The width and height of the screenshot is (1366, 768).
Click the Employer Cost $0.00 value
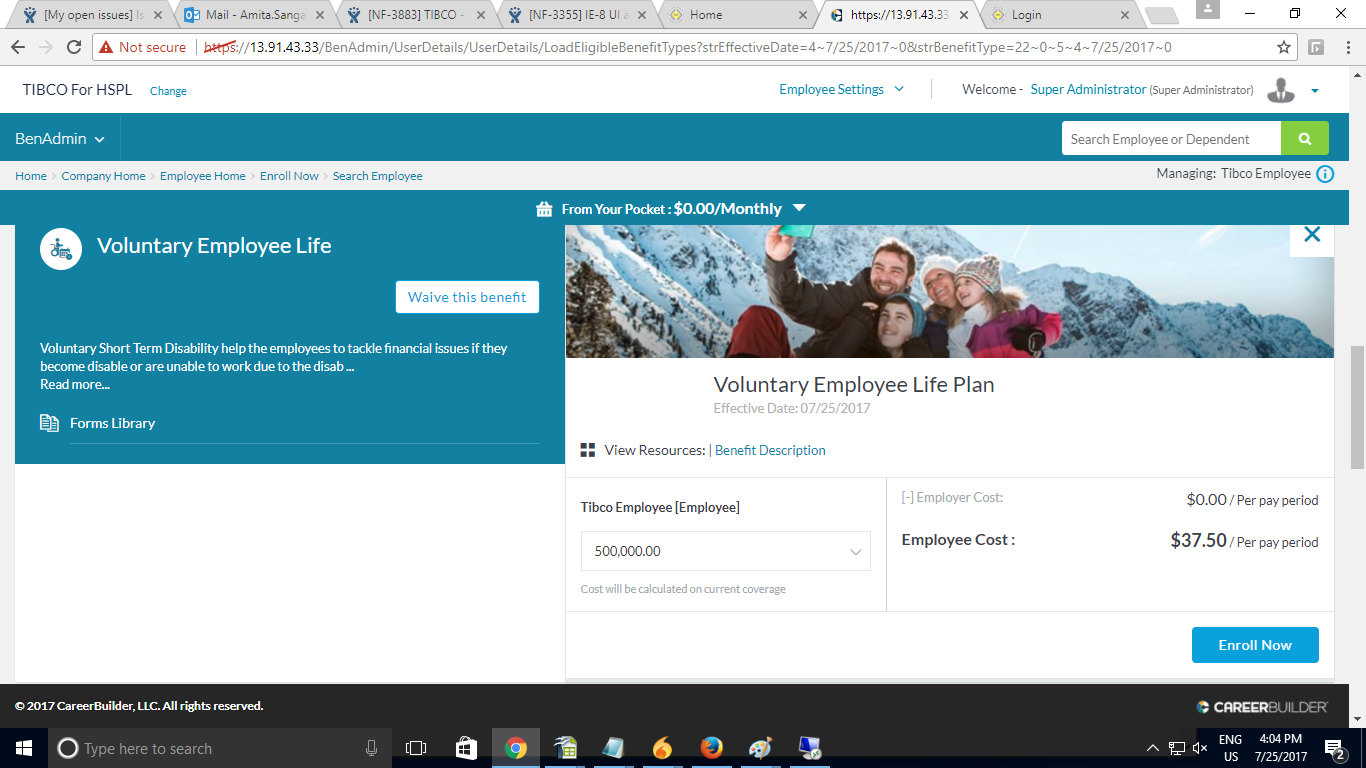coord(1206,499)
